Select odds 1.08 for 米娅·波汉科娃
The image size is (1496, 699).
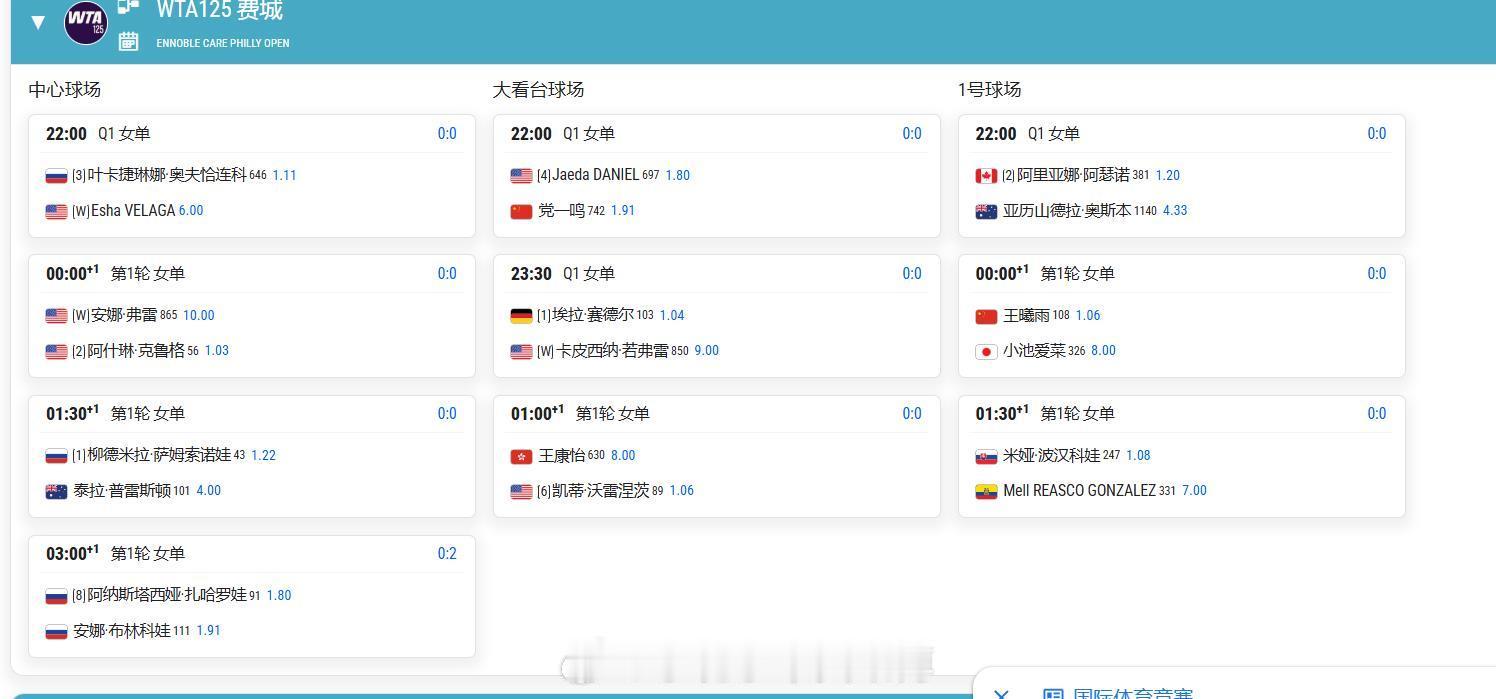click(1138, 455)
